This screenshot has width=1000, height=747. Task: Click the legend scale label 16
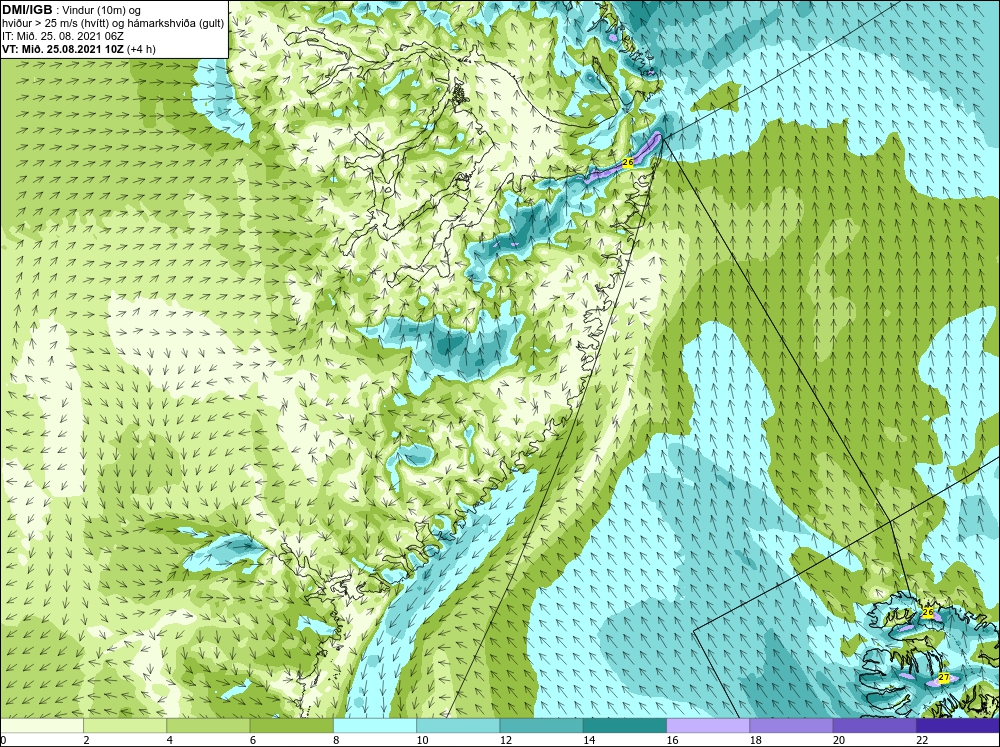click(672, 740)
